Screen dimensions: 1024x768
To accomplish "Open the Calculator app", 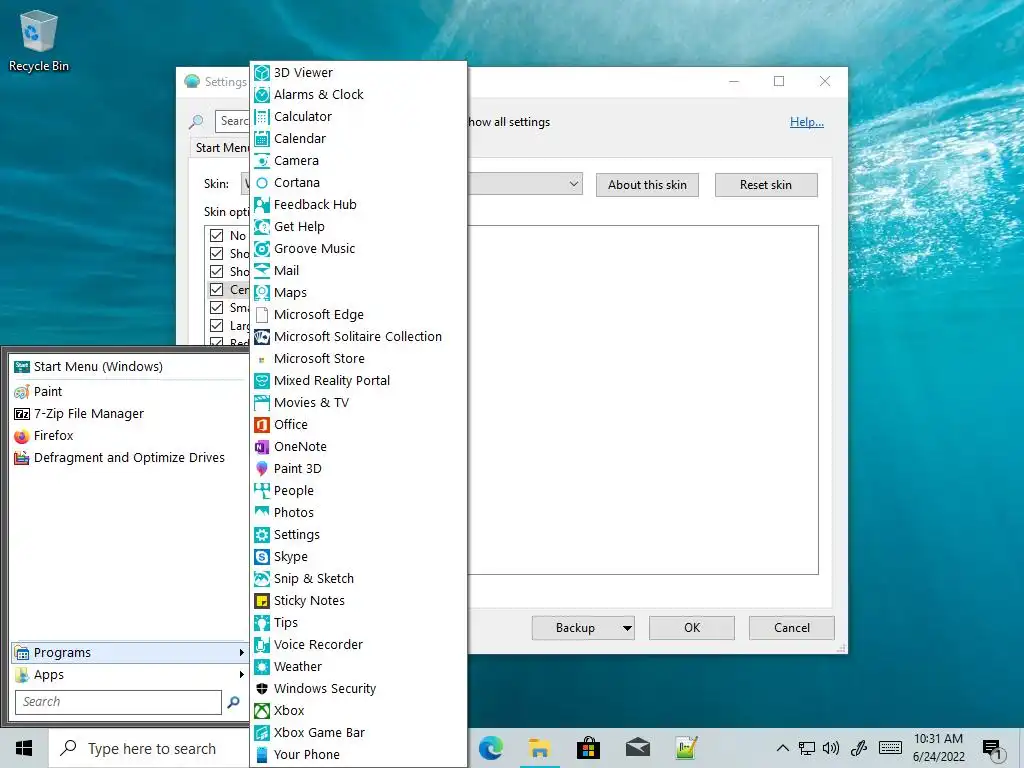I will coord(359,116).
